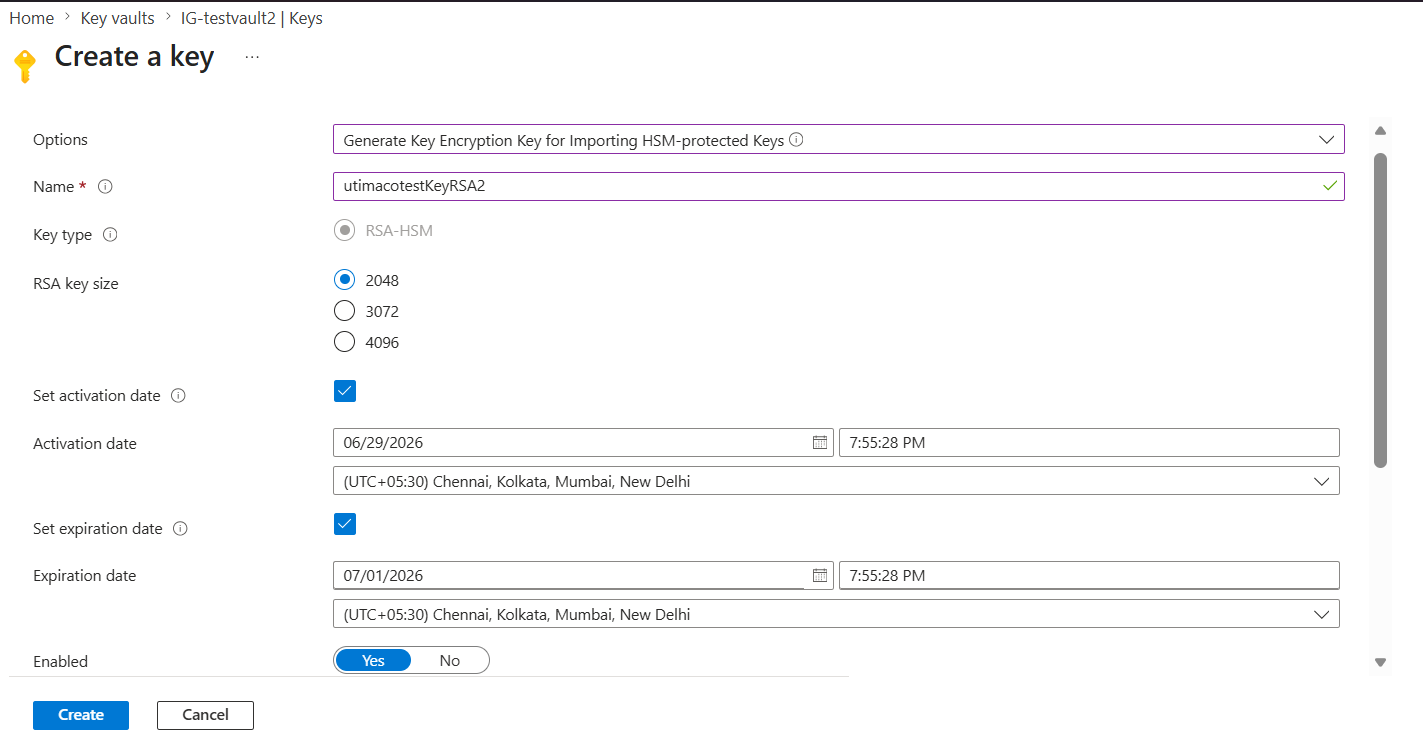
Task: Click the scroll up arrow of the form
Action: tap(1380, 131)
